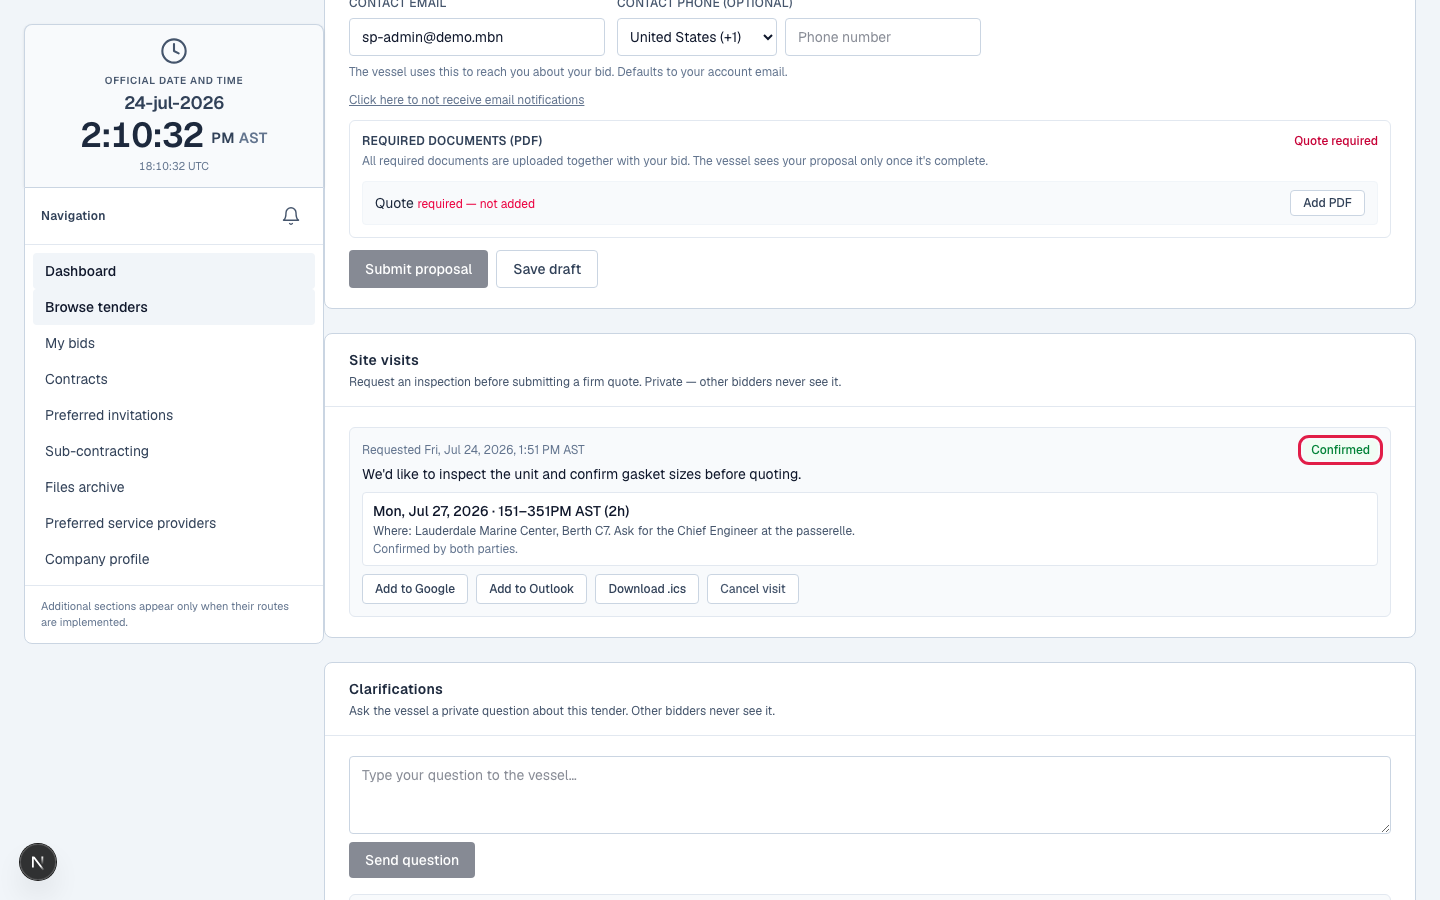
Task: Go to Dashboard in navigation
Action: [174, 271]
